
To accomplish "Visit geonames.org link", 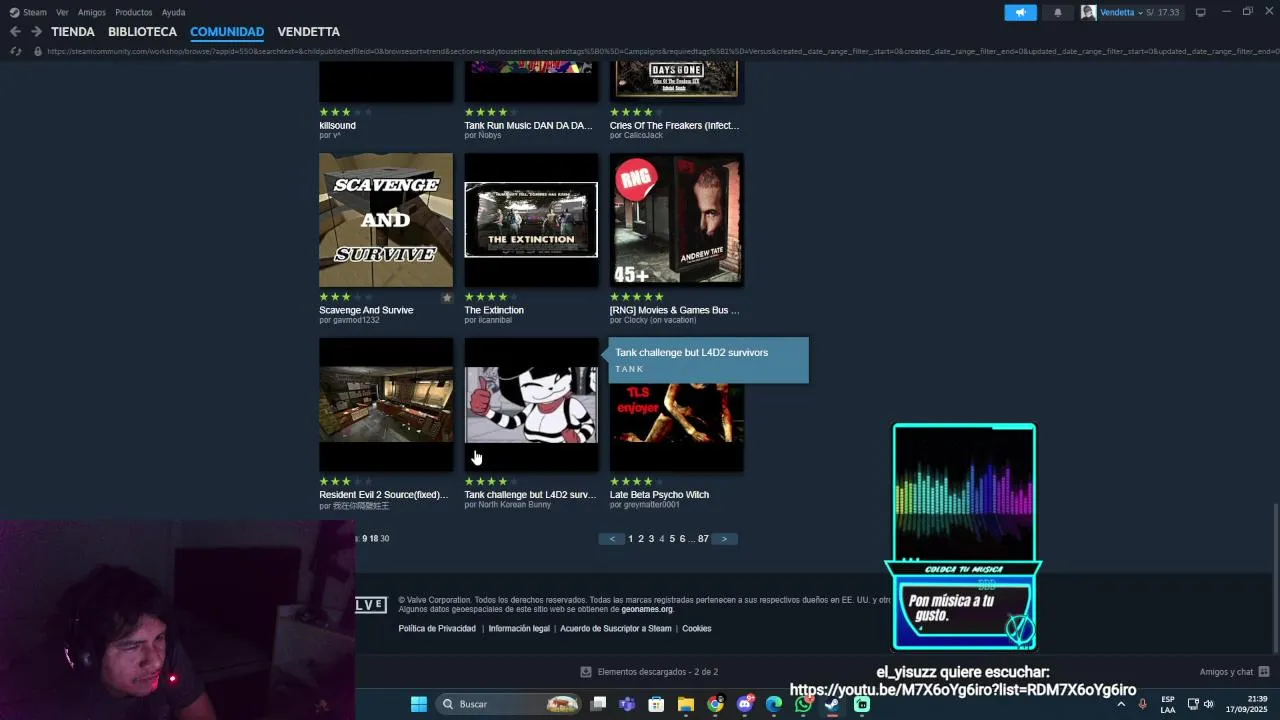I will click(647, 609).
